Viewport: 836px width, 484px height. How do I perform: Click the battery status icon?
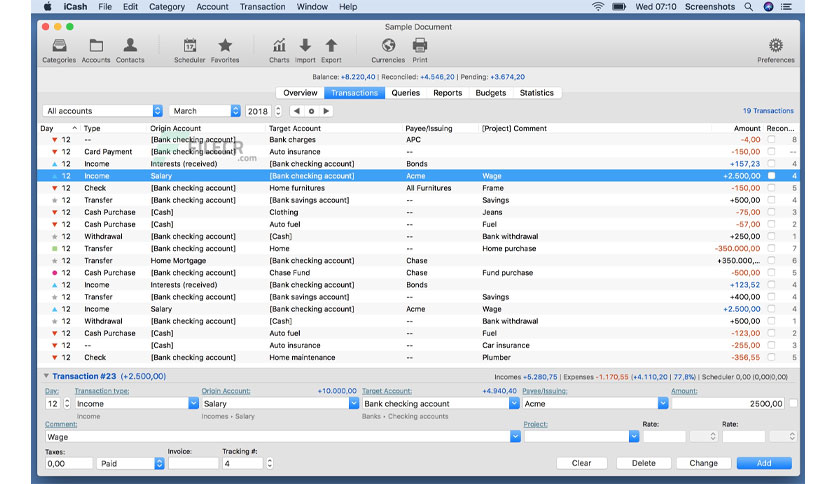pos(618,7)
